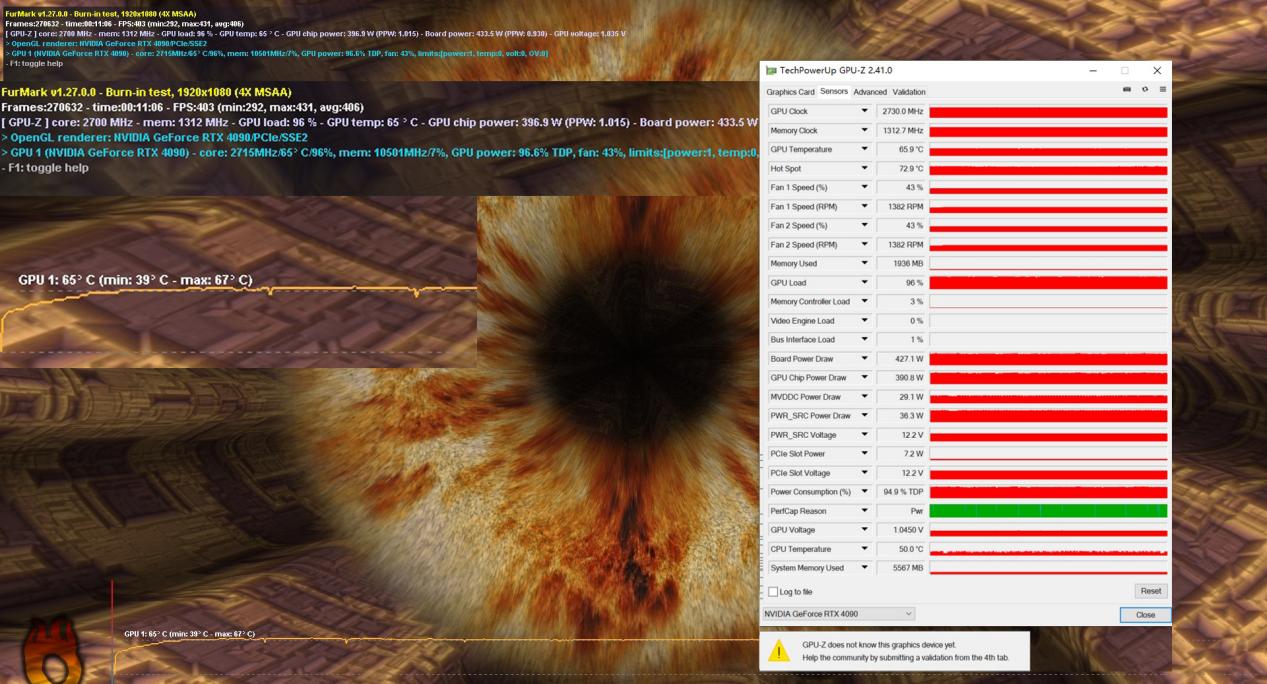The image size is (1267, 684).
Task: Open the Validation tab
Action: click(909, 92)
